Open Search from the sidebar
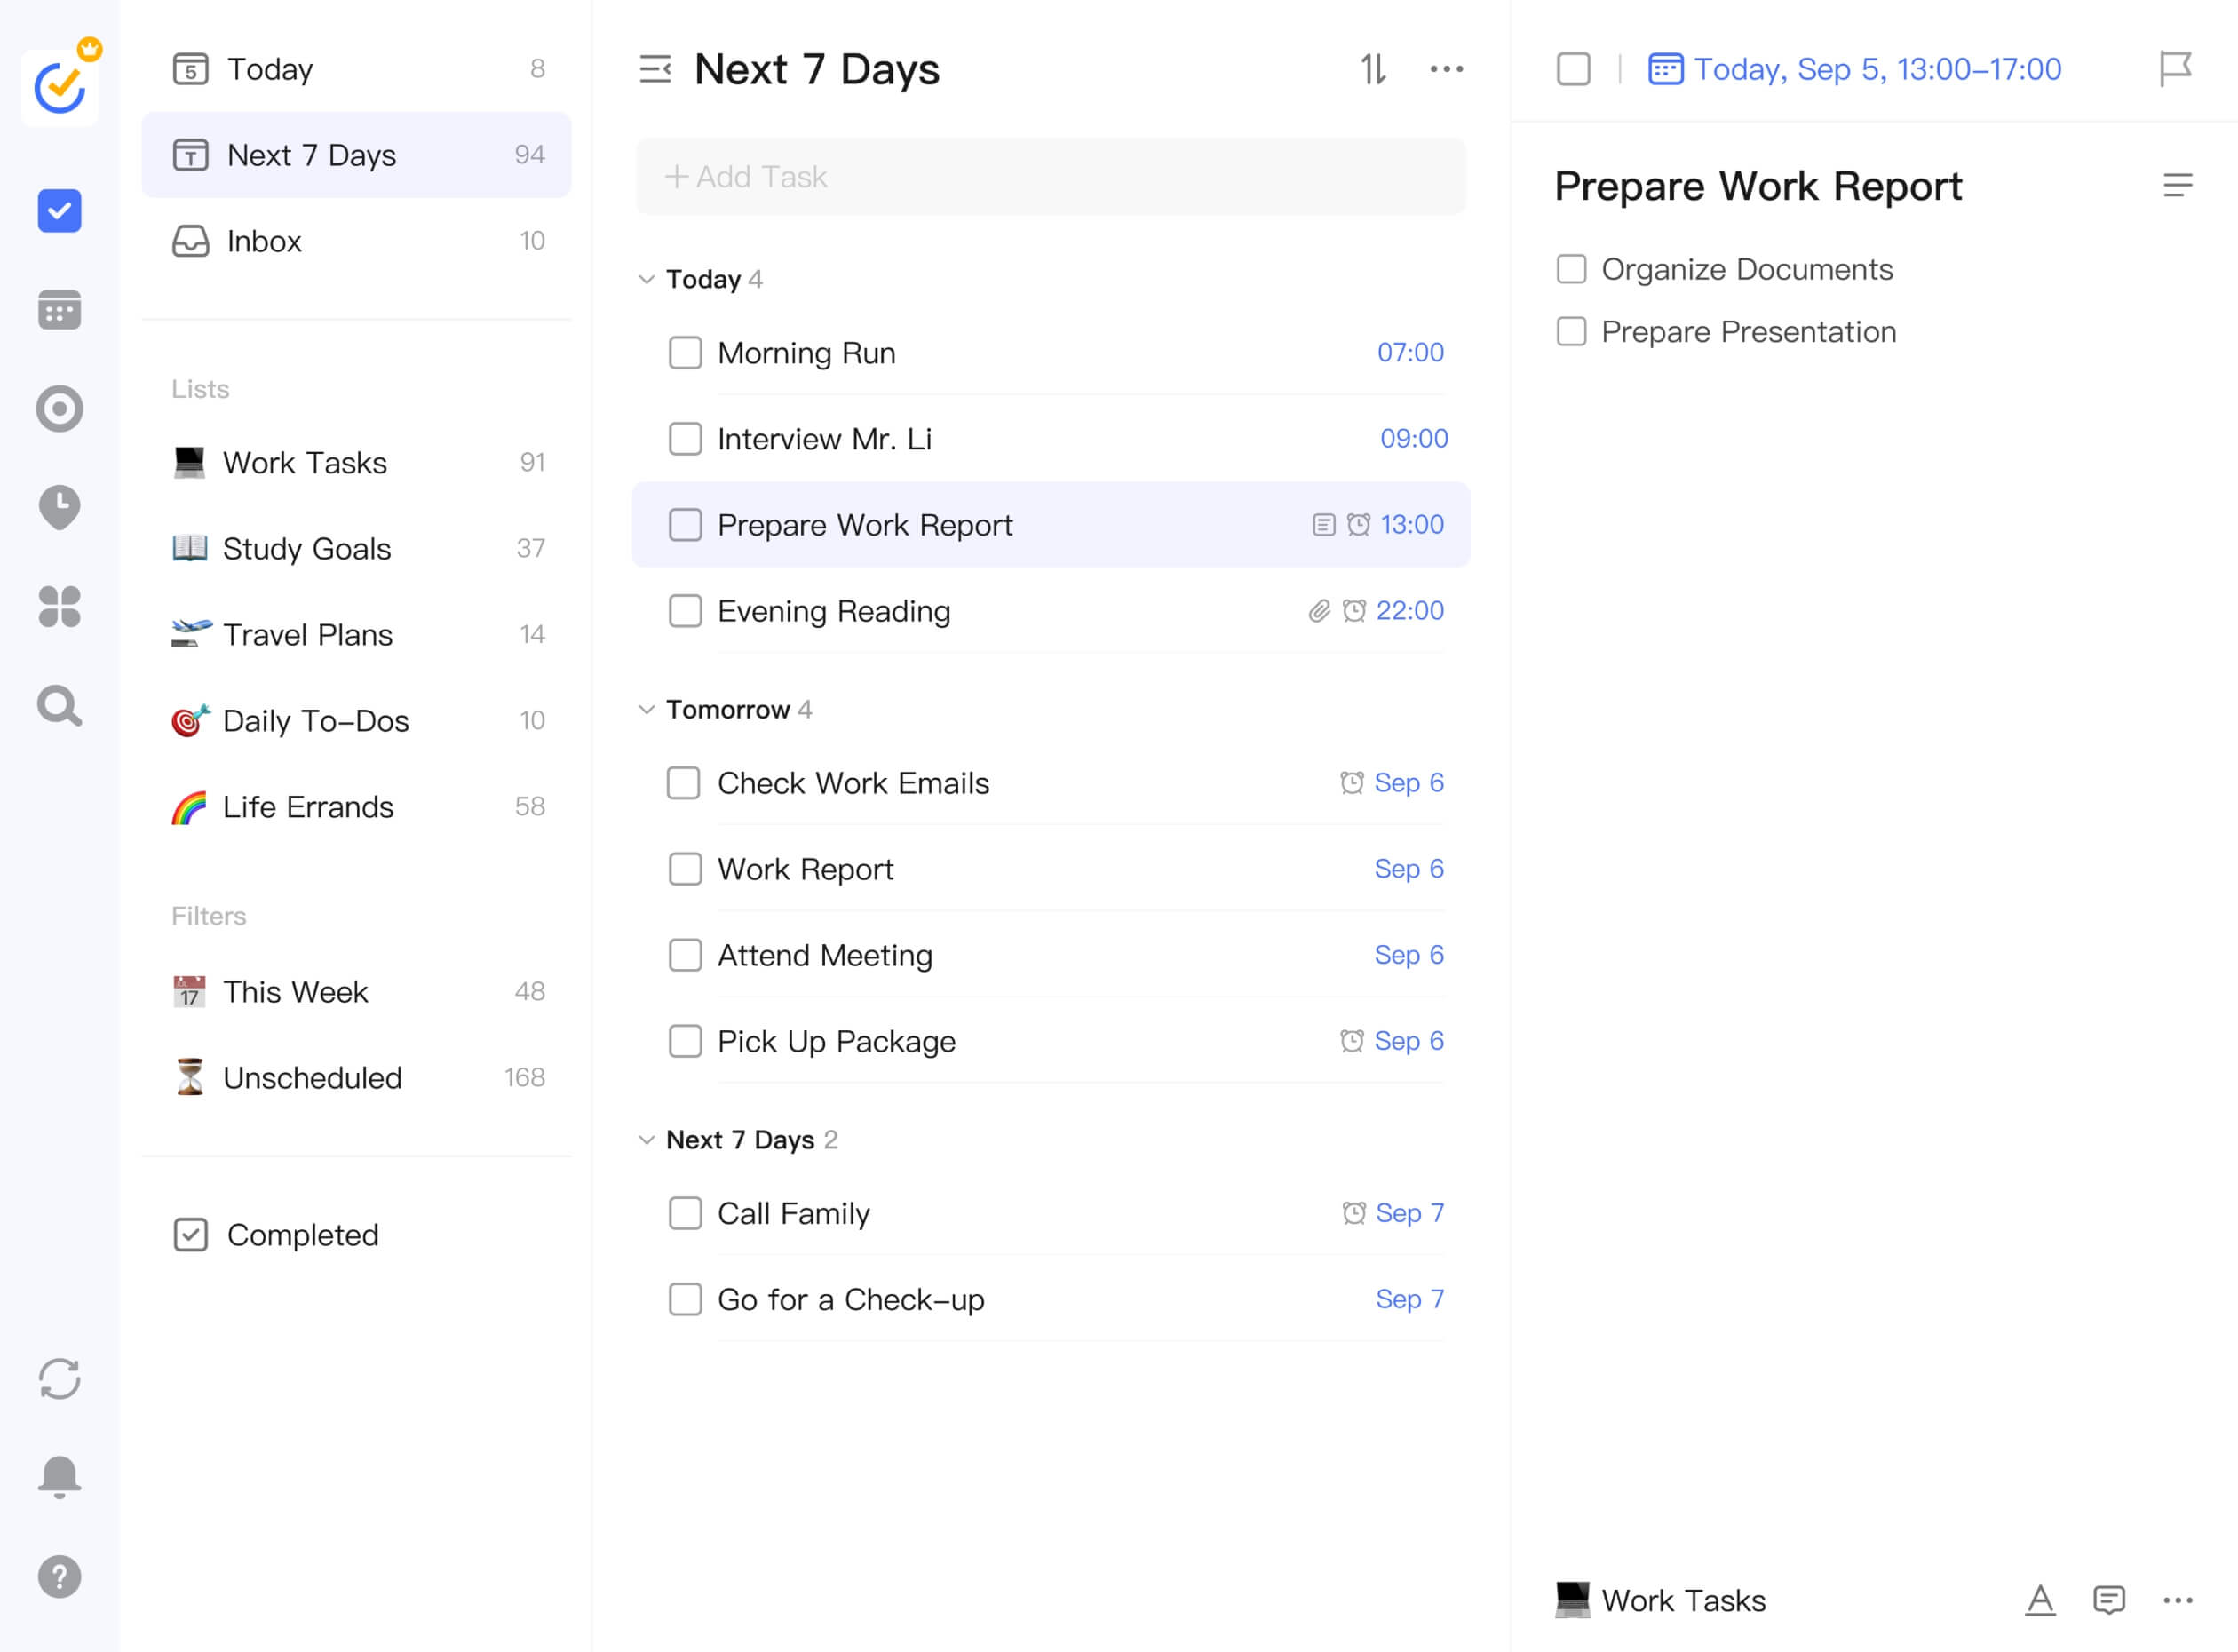 pos(59,706)
